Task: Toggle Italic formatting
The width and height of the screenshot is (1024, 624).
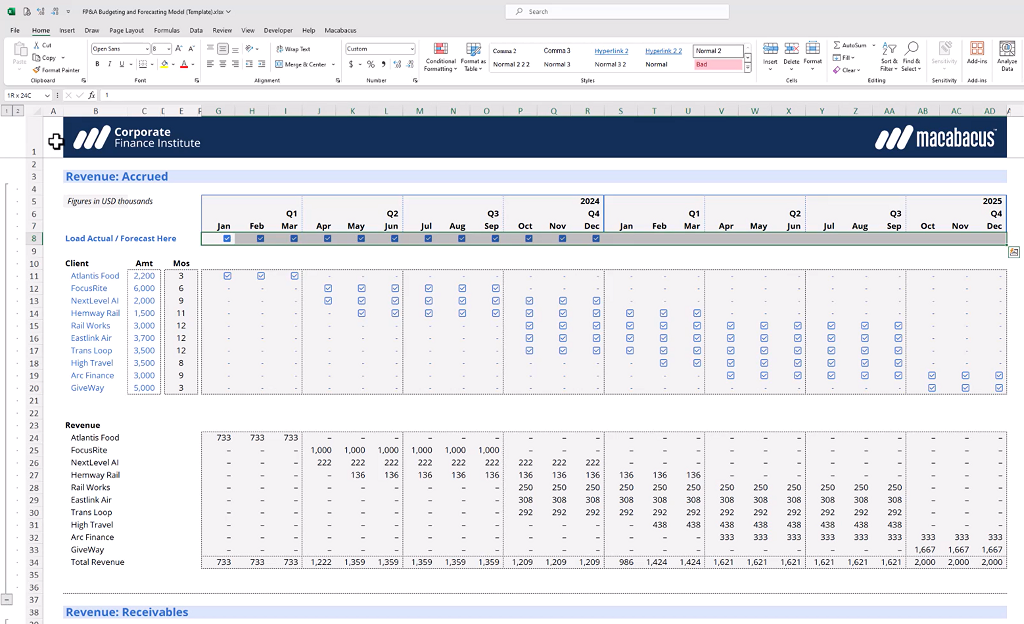Action: (110, 64)
